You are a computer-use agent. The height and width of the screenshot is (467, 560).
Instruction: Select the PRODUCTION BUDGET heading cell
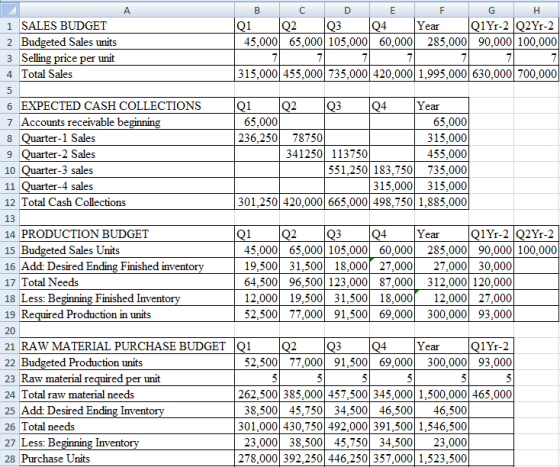(x=127, y=234)
